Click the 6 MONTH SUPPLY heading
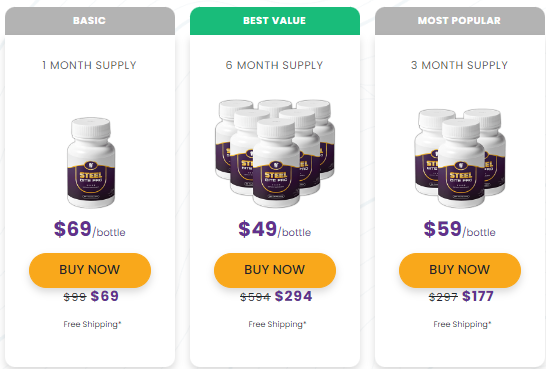546x369 pixels. click(x=274, y=65)
